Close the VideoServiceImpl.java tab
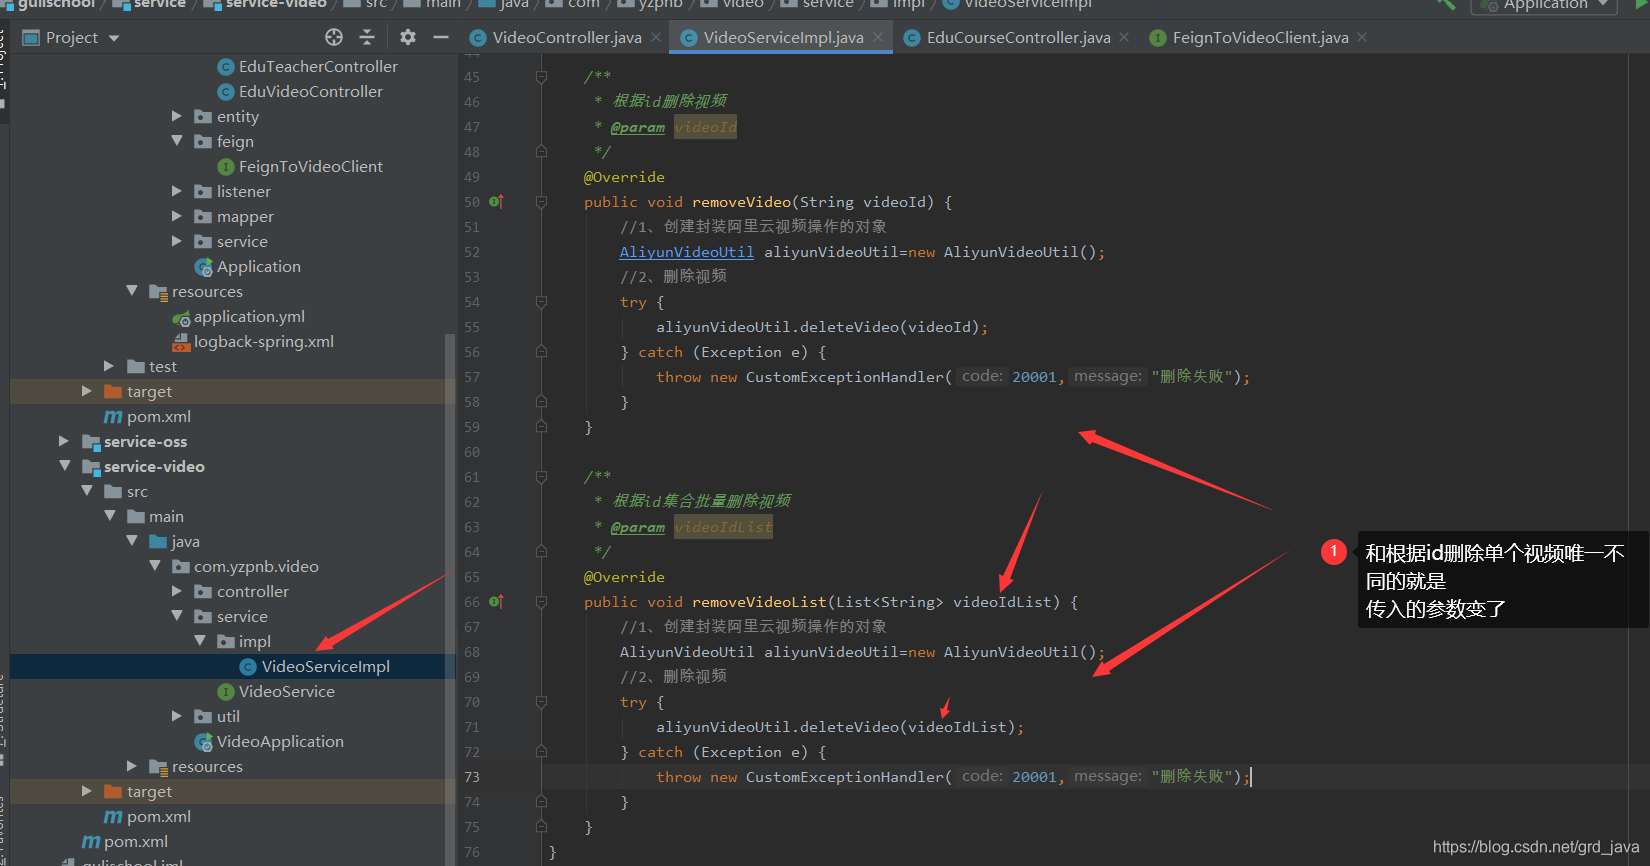Screen dimensions: 1650x866 [x=878, y=37]
